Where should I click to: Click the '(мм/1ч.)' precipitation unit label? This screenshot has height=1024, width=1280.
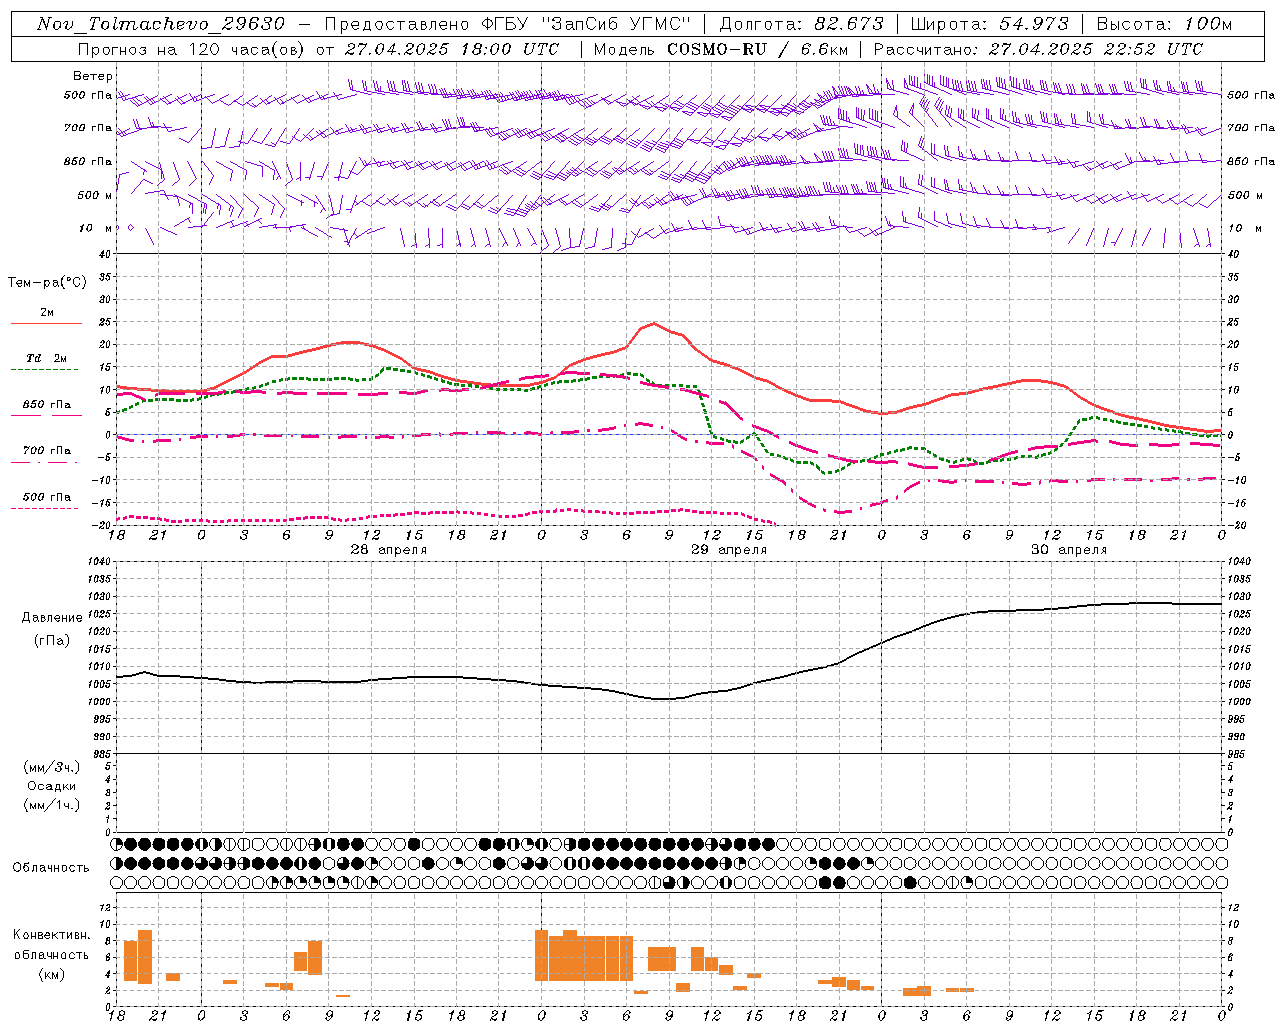[51, 805]
